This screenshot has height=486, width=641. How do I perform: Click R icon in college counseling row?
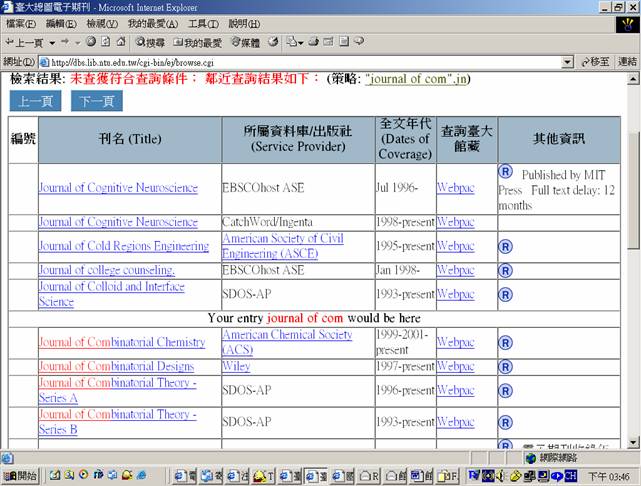click(505, 271)
